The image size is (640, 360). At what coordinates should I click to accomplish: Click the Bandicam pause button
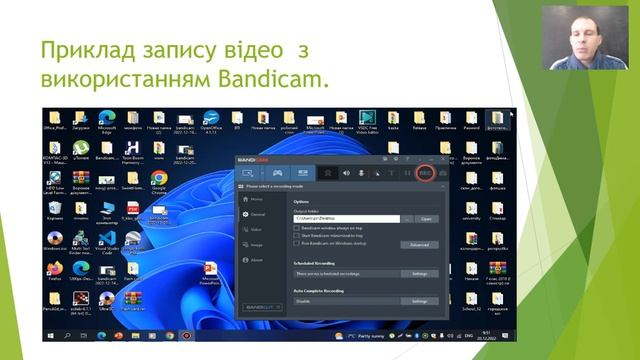(x=407, y=173)
